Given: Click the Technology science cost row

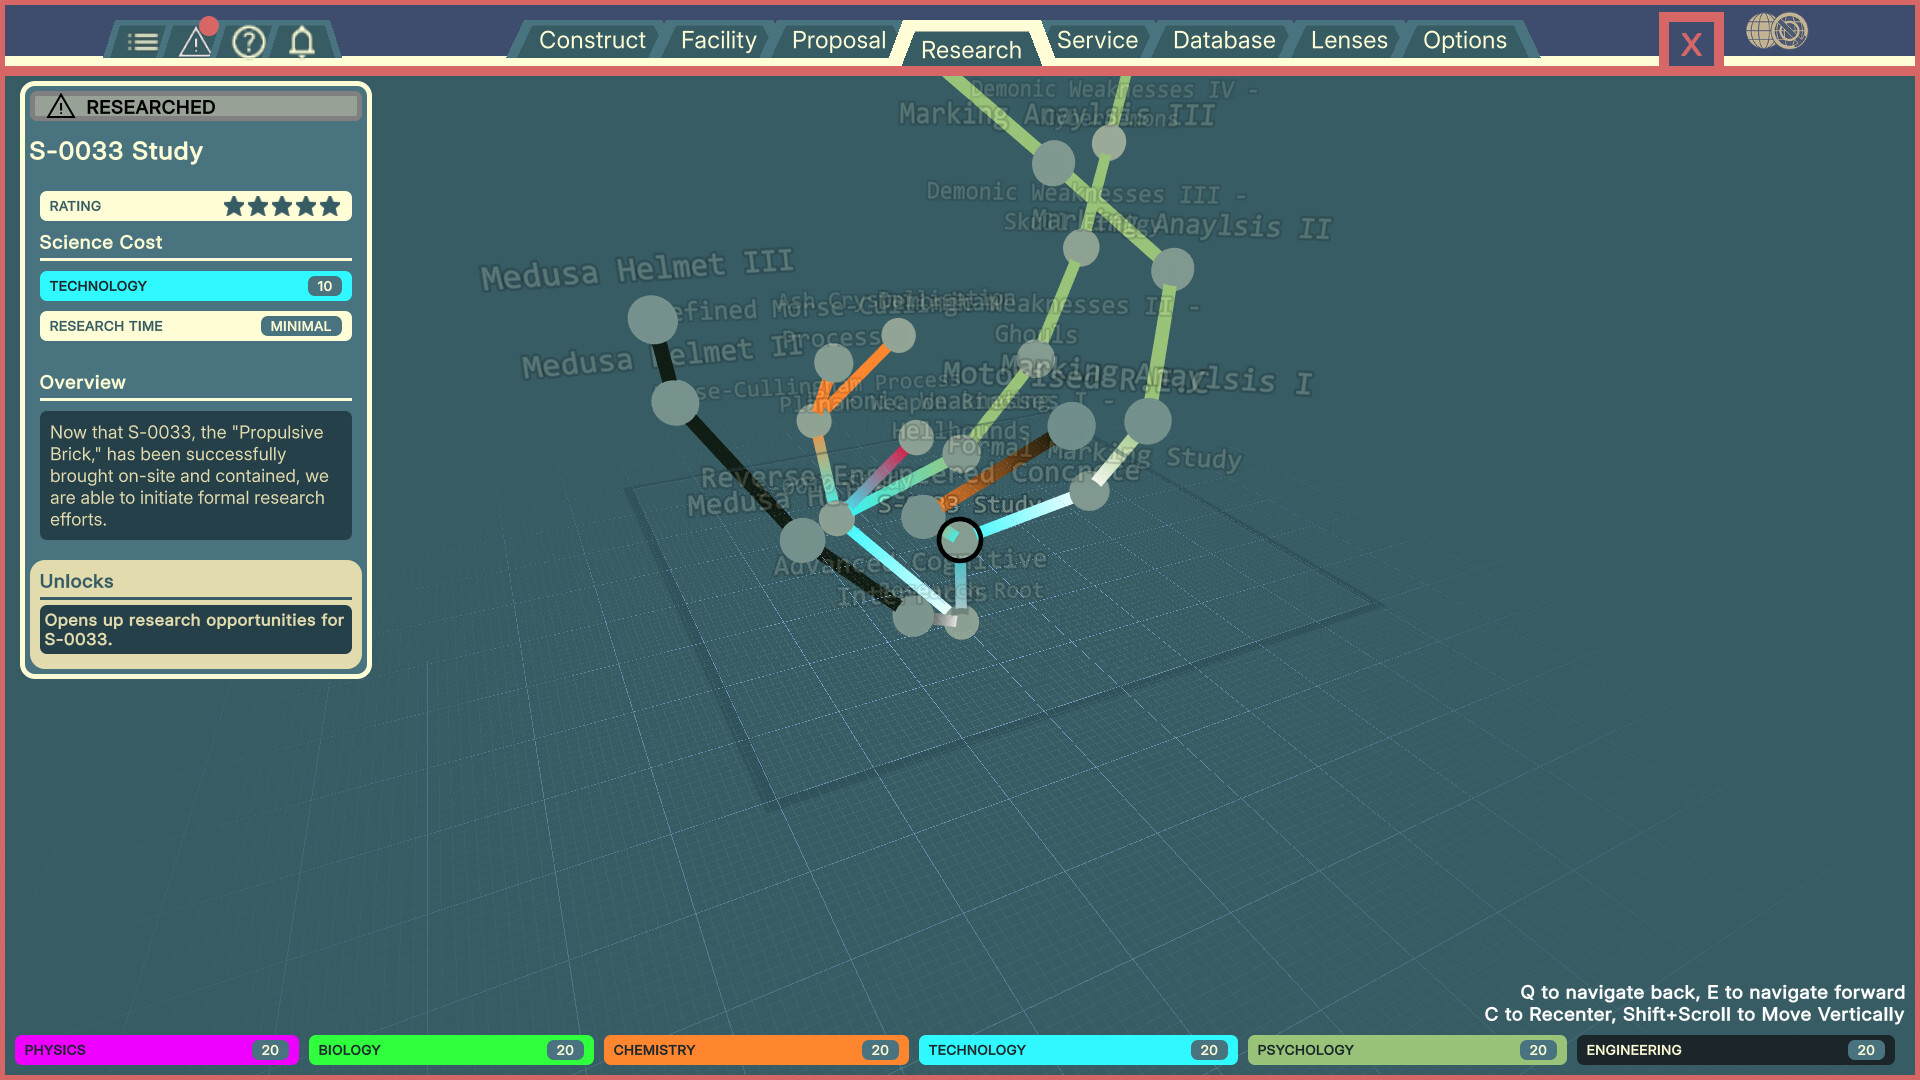Looking at the screenshot, I should [195, 286].
